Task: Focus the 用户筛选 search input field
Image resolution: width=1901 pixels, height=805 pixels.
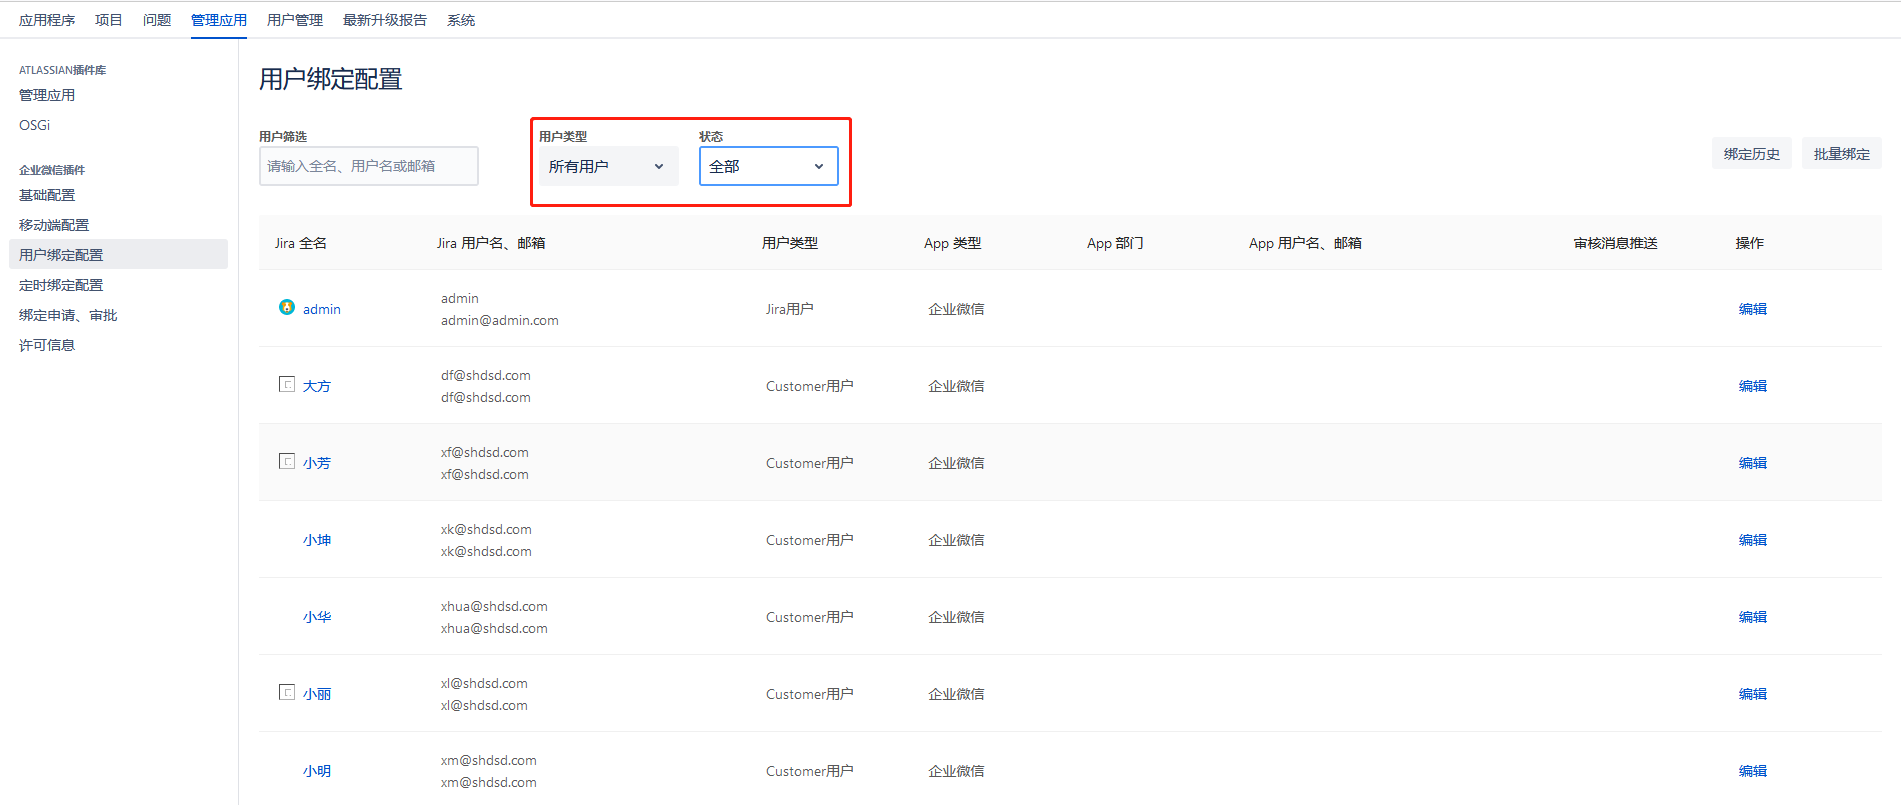Action: tap(368, 166)
